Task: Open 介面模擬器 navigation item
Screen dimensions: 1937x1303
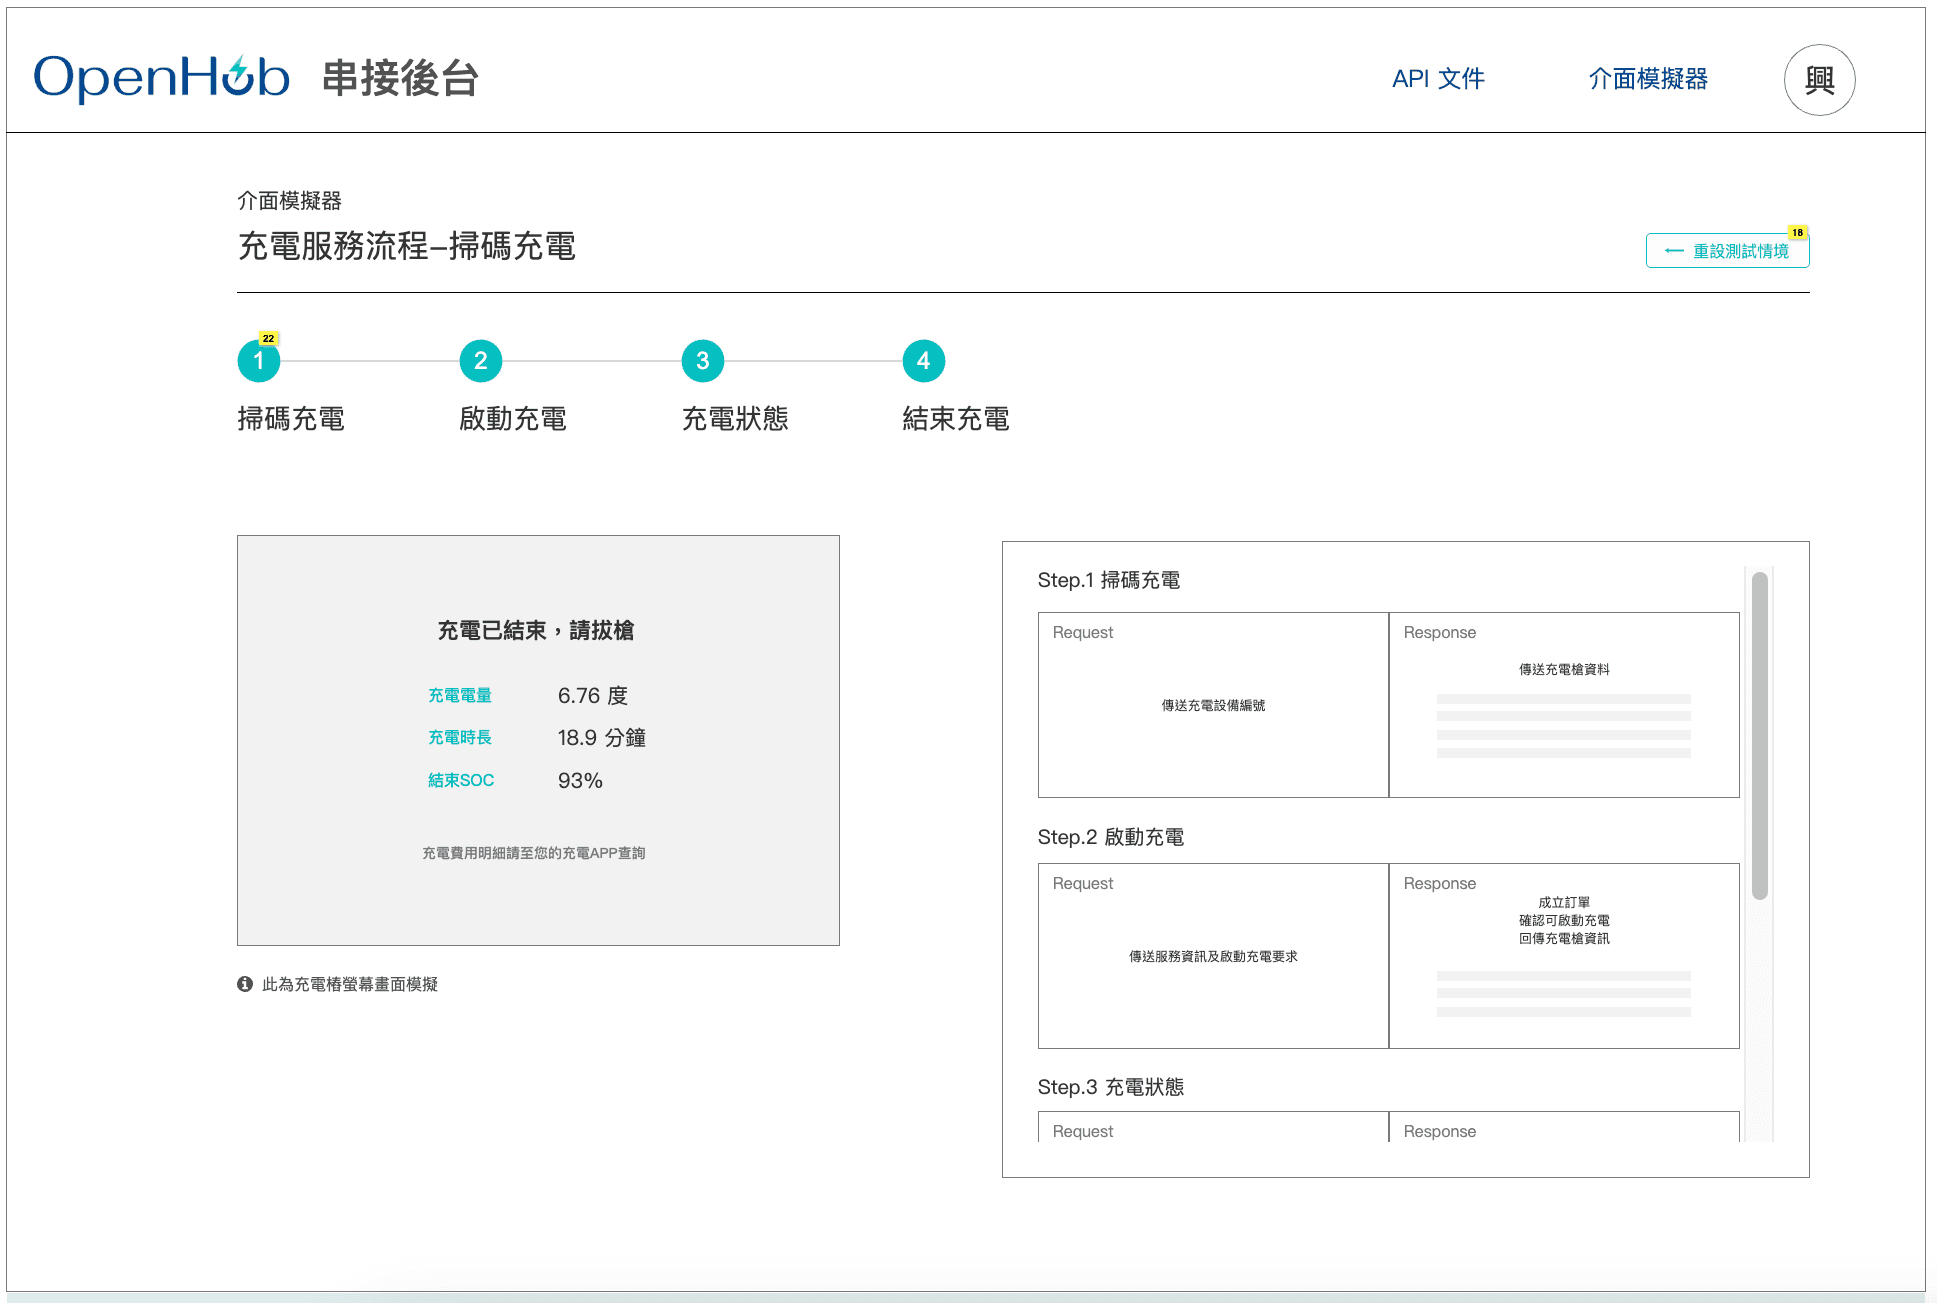Action: [x=1647, y=79]
